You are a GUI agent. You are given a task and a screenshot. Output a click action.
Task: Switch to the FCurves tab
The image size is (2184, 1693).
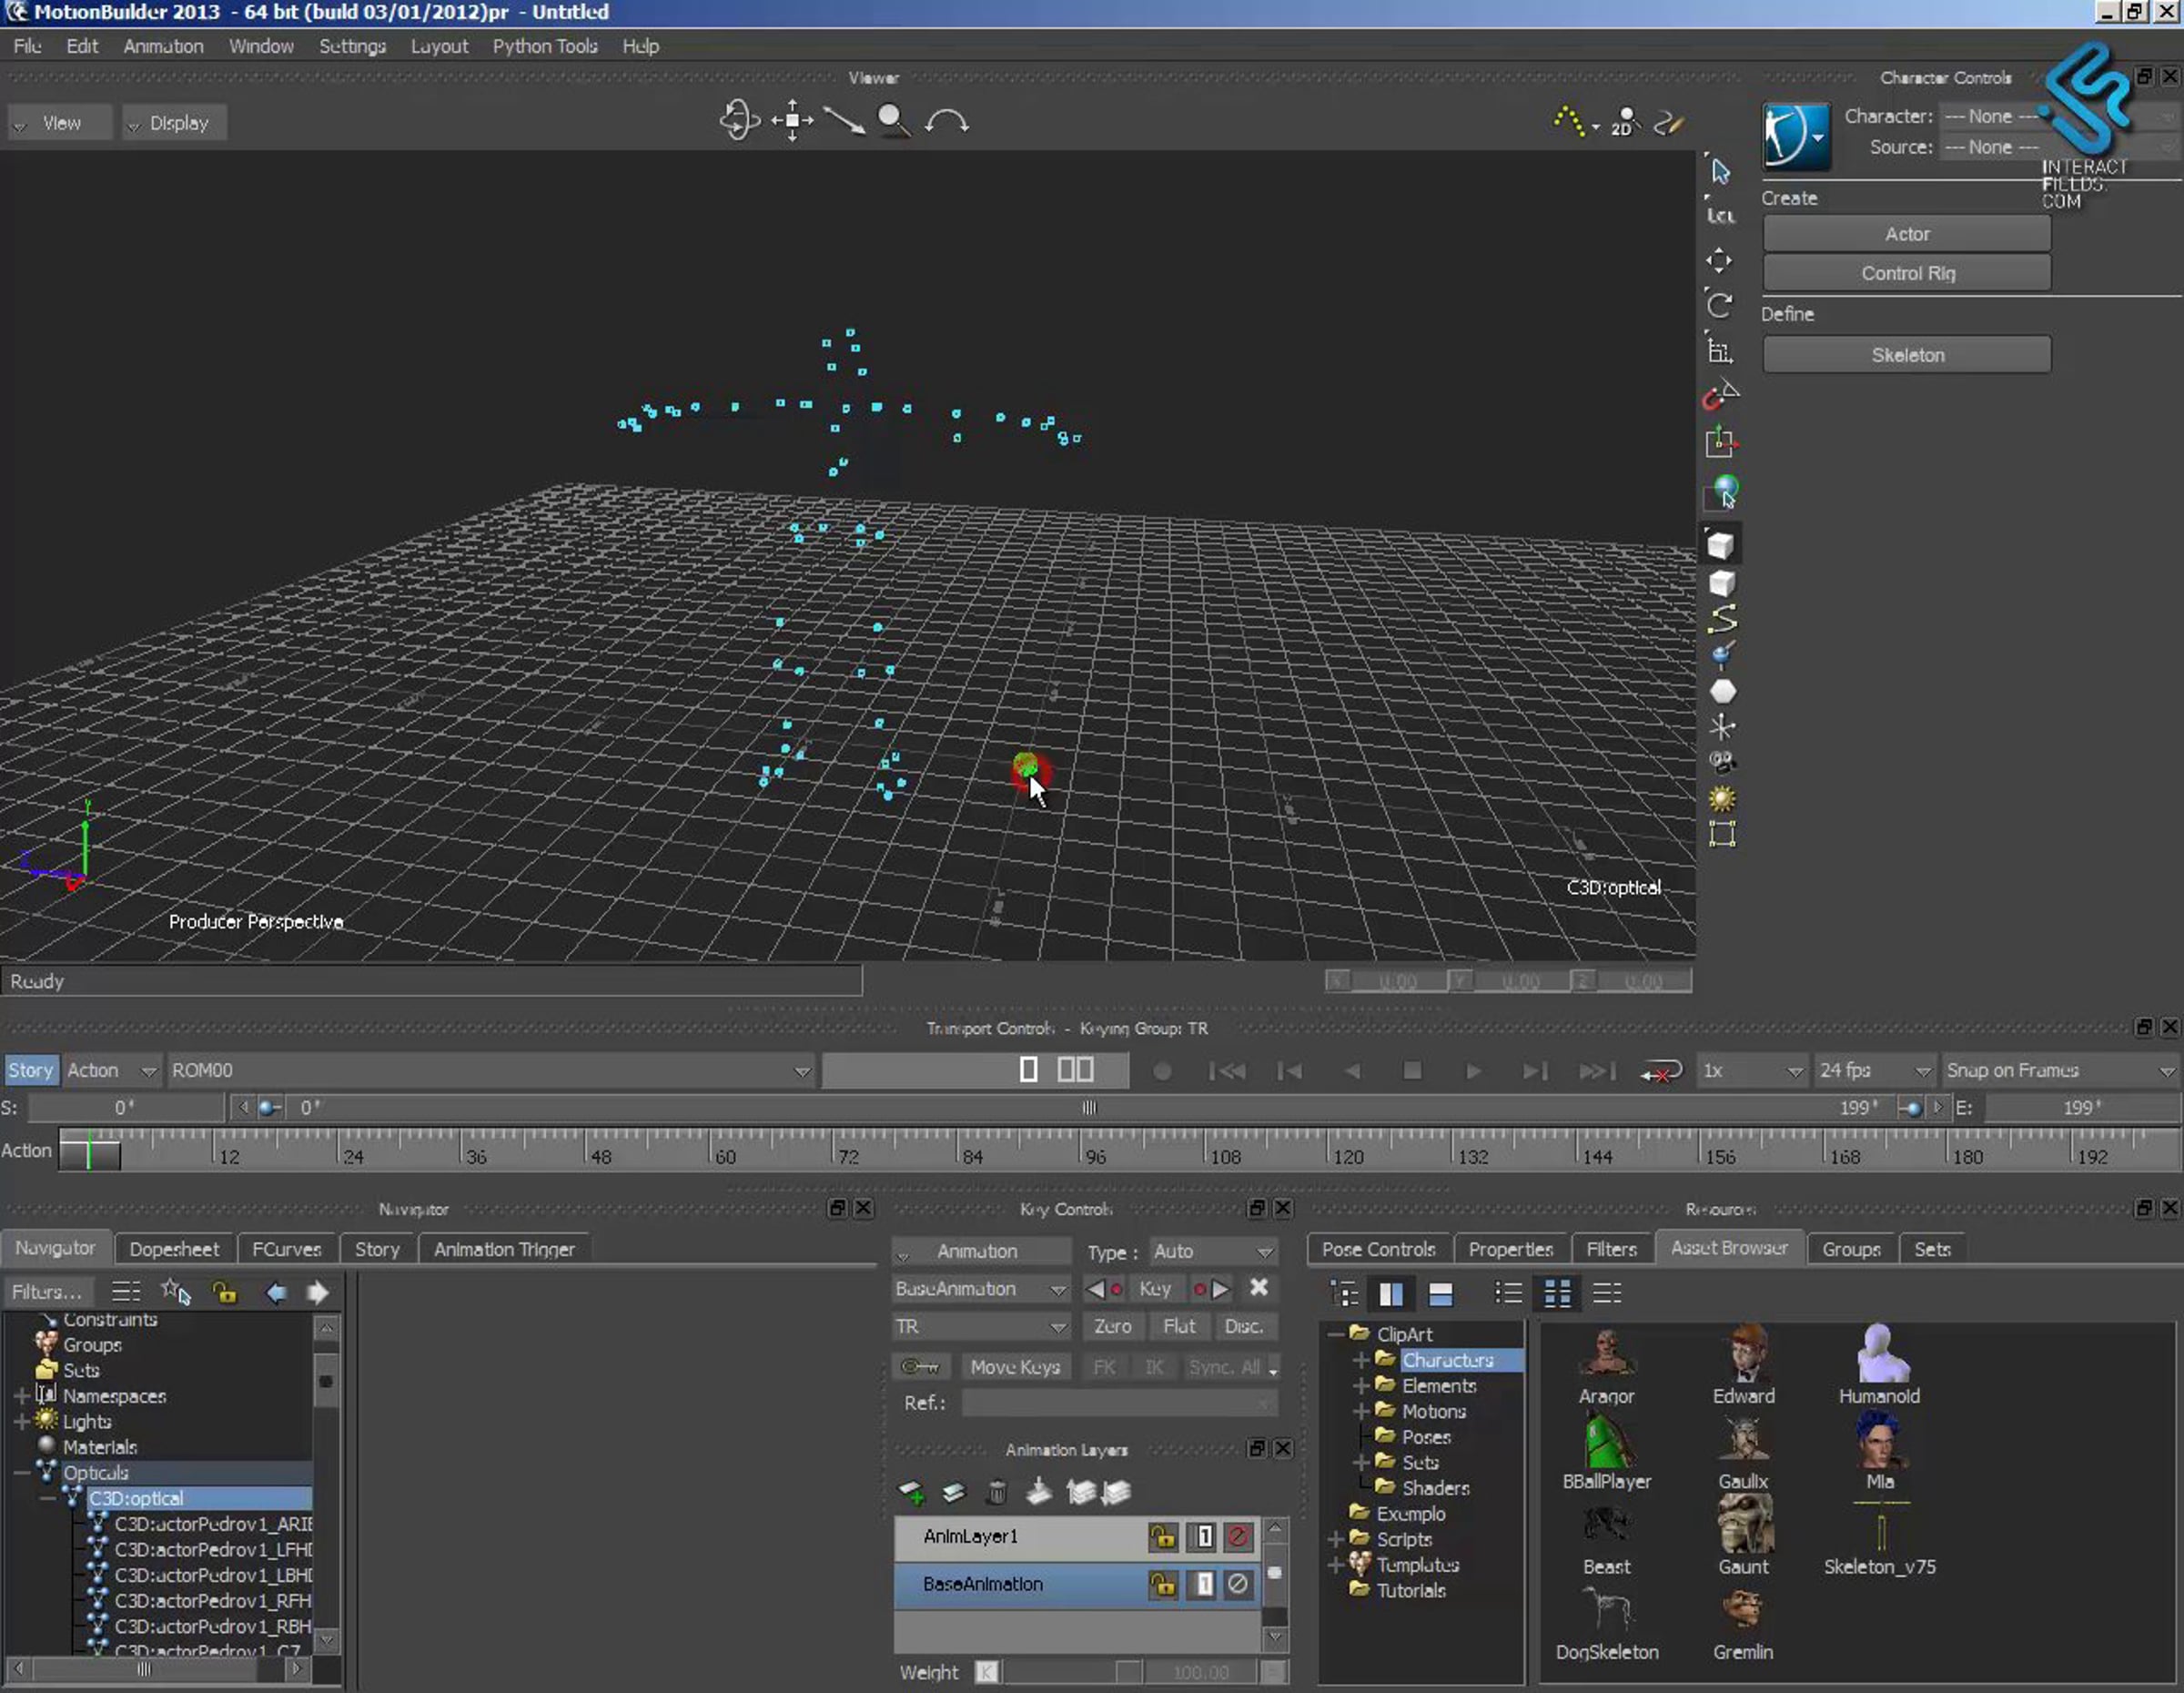pyautogui.click(x=286, y=1249)
